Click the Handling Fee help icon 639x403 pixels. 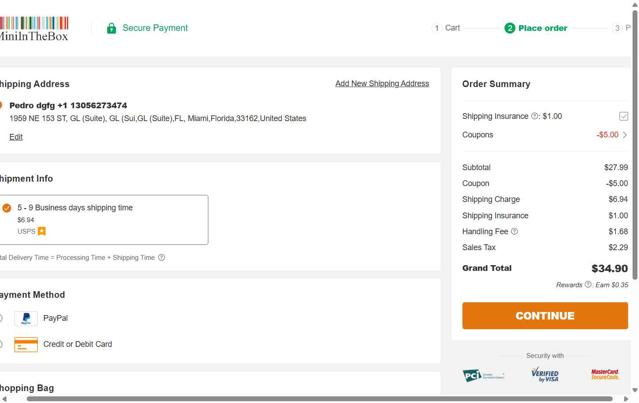pos(514,231)
